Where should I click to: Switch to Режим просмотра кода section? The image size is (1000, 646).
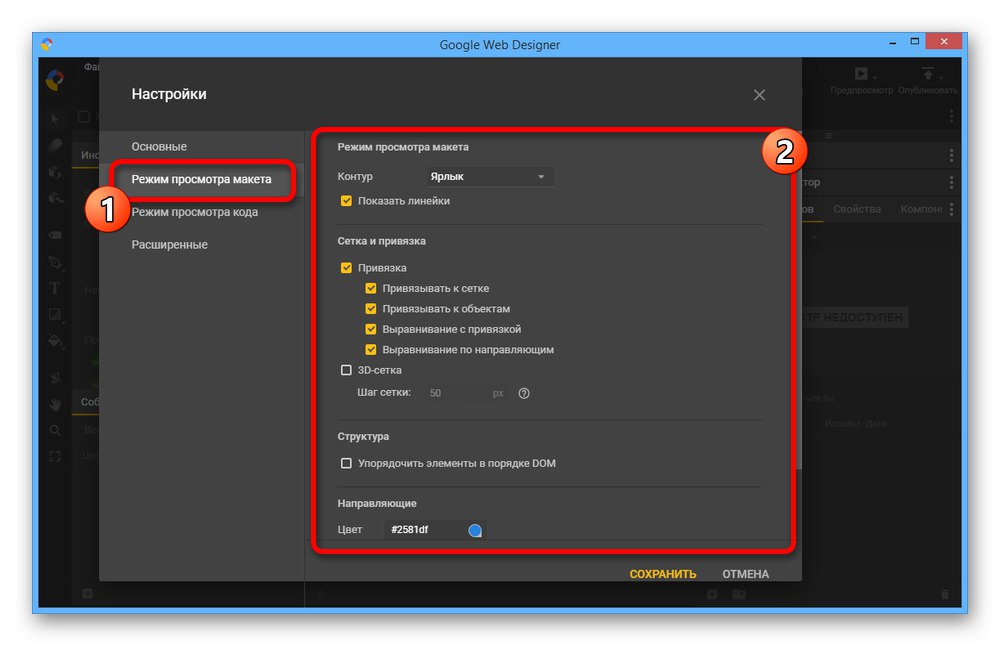point(195,212)
